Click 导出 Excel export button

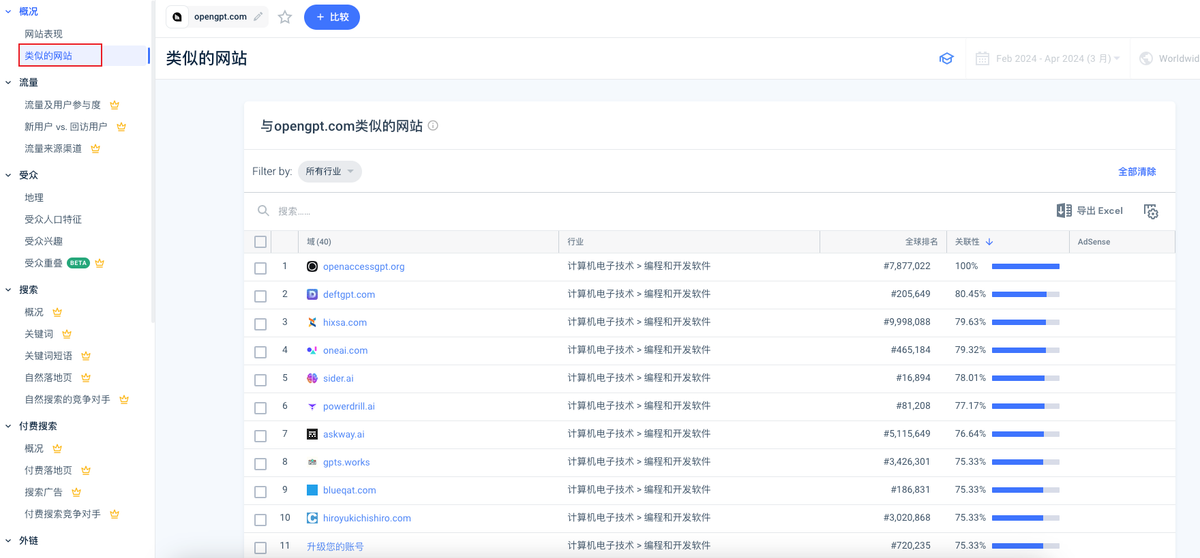(1090, 211)
